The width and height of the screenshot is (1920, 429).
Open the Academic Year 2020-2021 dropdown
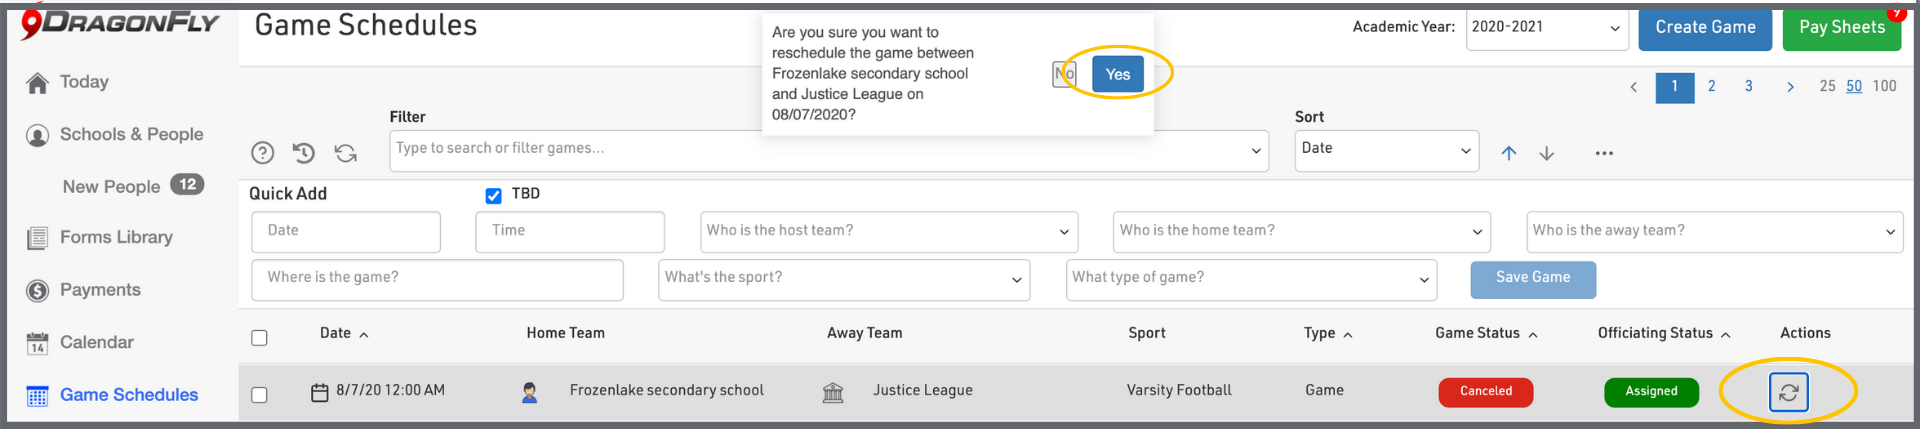(1546, 28)
